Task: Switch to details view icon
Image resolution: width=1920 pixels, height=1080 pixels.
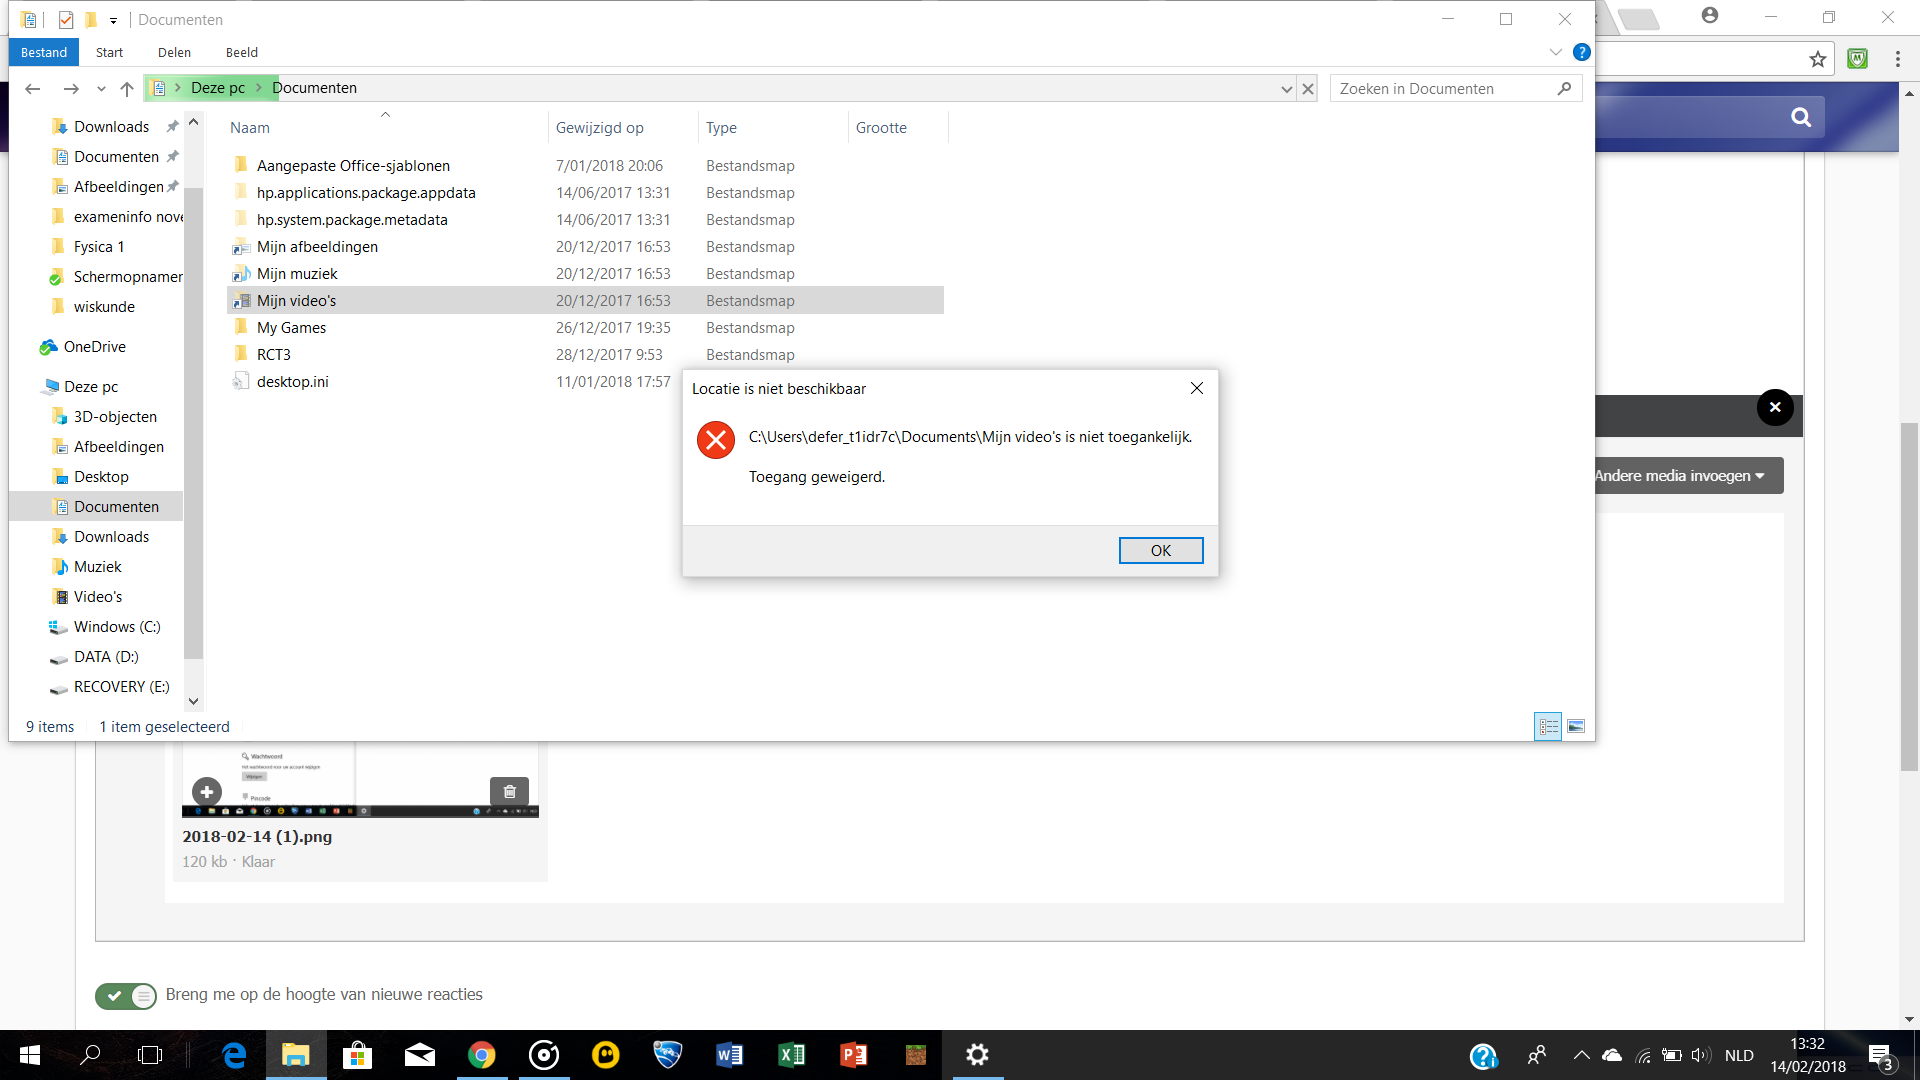Action: pos(1548,726)
